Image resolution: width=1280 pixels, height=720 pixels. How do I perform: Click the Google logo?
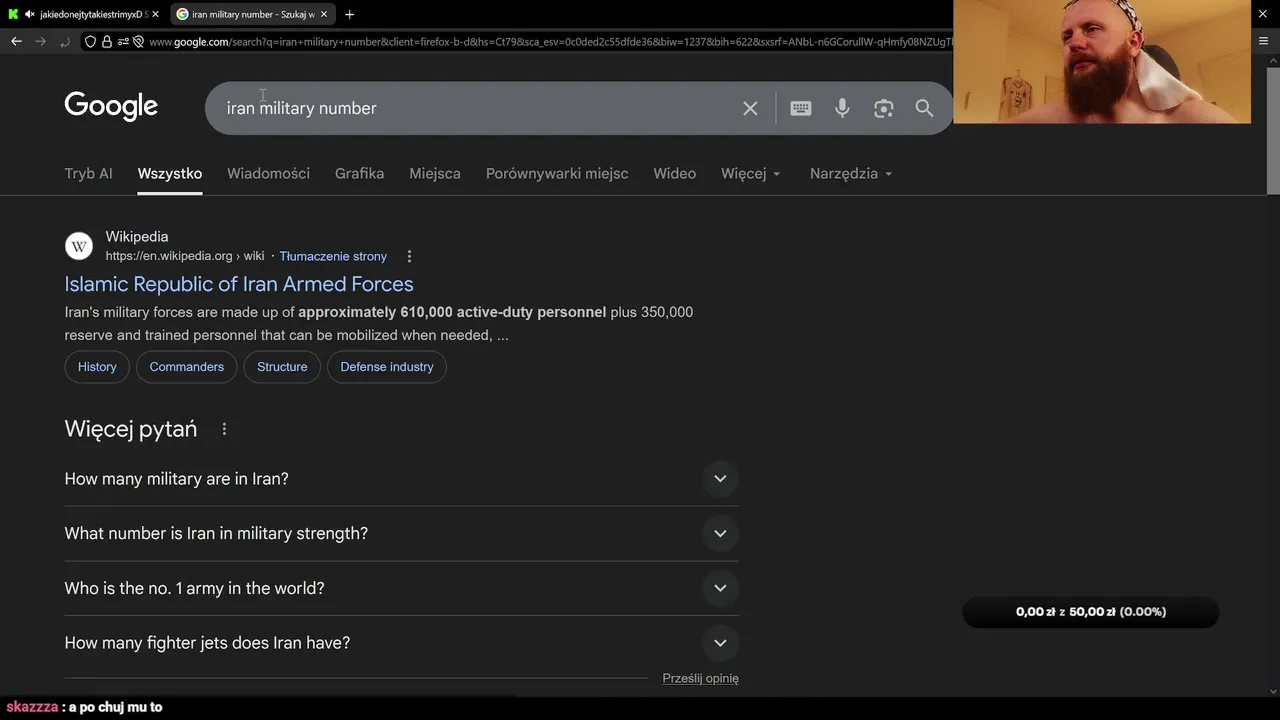click(x=111, y=106)
